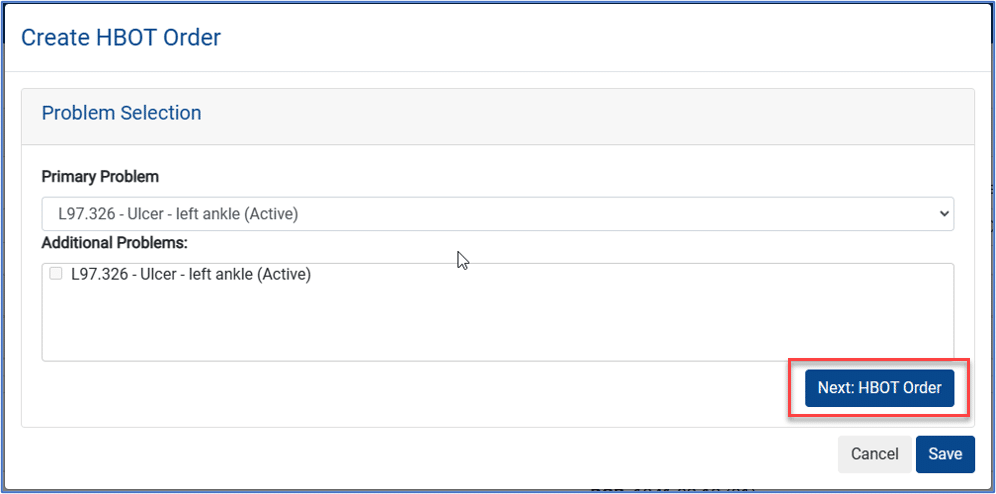Select the L97.326 Ulcer left ankle dropdown value
Image resolution: width=996 pixels, height=494 pixels.
pyautogui.click(x=178, y=214)
